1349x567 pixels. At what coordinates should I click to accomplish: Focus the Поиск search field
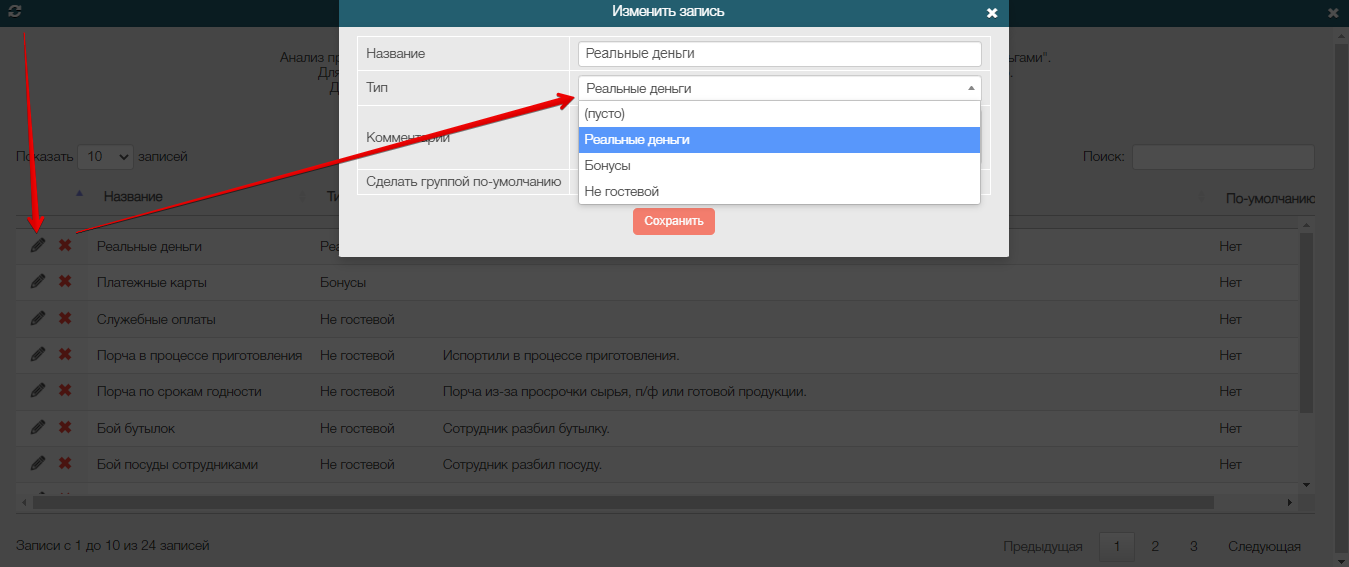point(1223,157)
